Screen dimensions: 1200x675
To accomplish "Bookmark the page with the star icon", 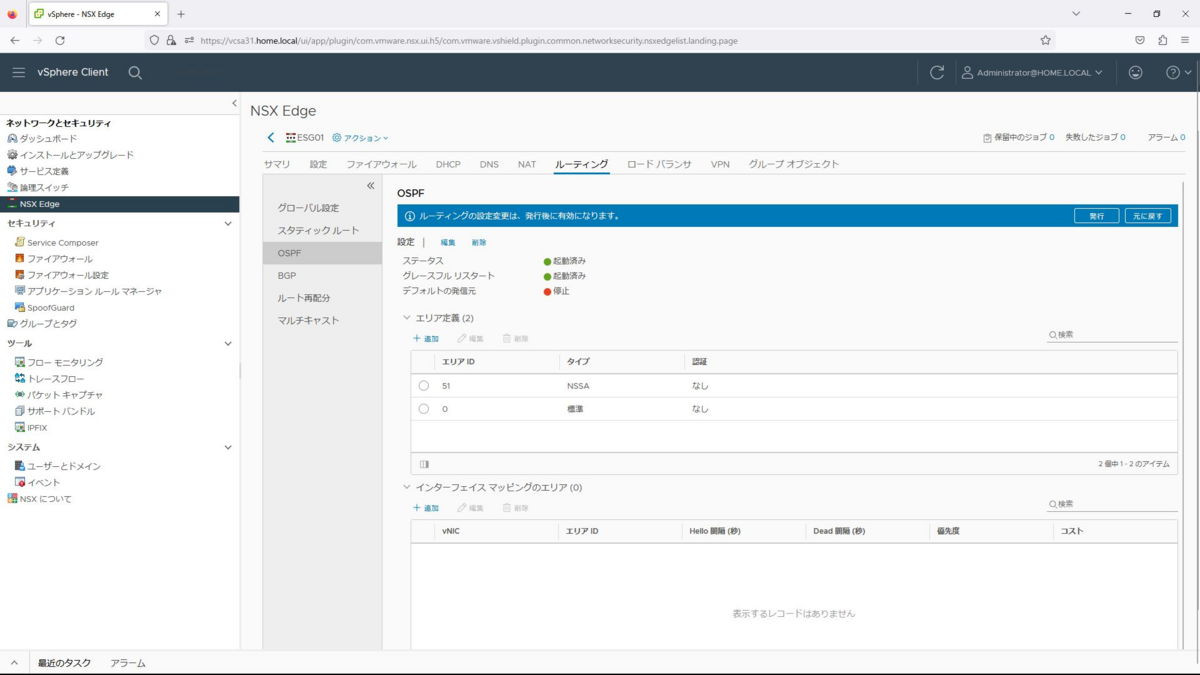I will pyautogui.click(x=1045, y=41).
